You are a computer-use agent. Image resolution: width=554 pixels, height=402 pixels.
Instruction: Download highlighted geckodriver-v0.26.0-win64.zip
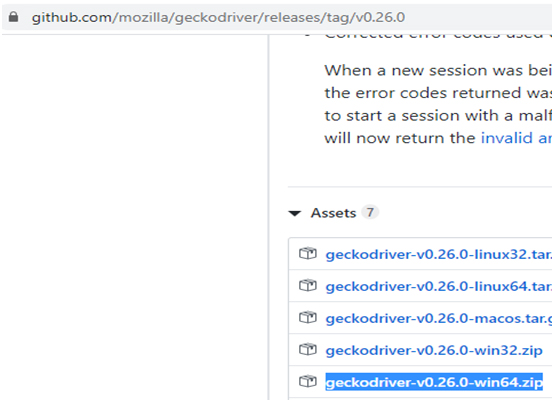(434, 382)
